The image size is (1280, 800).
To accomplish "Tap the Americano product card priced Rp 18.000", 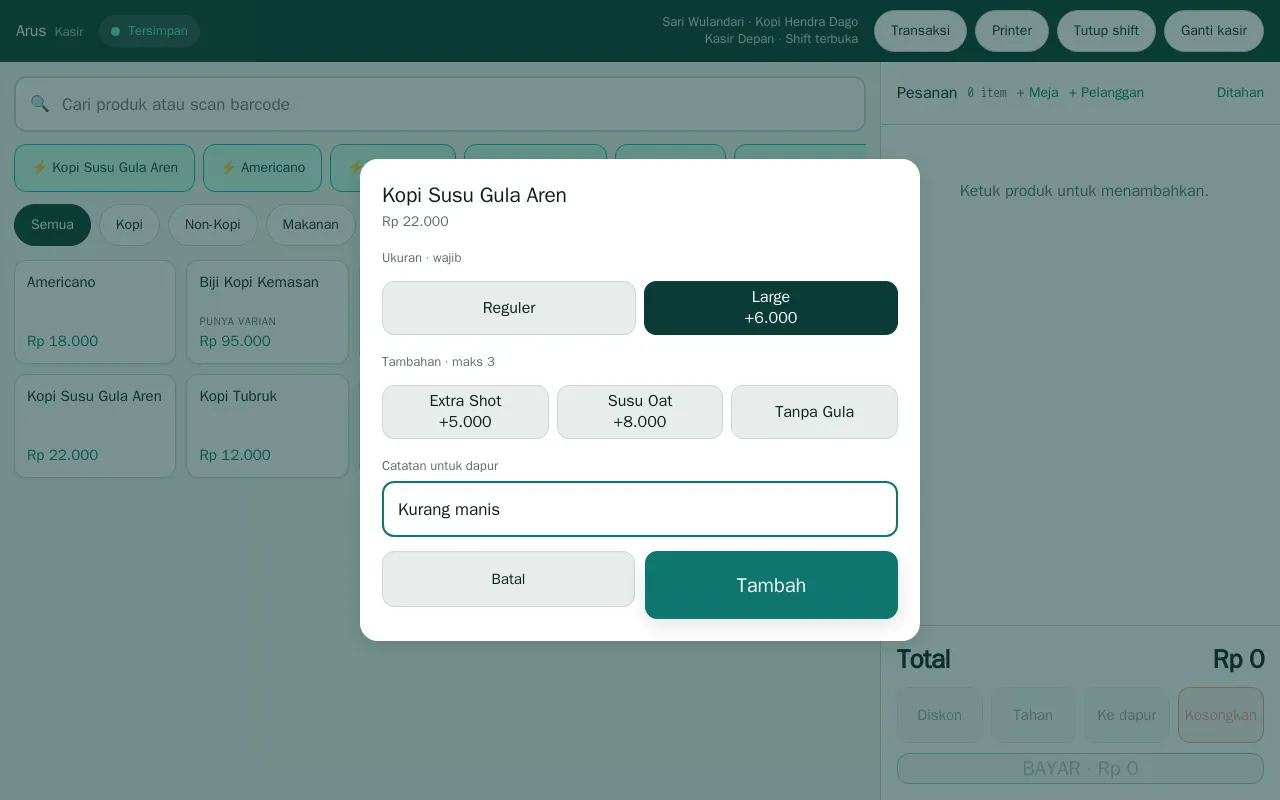I will pos(95,312).
